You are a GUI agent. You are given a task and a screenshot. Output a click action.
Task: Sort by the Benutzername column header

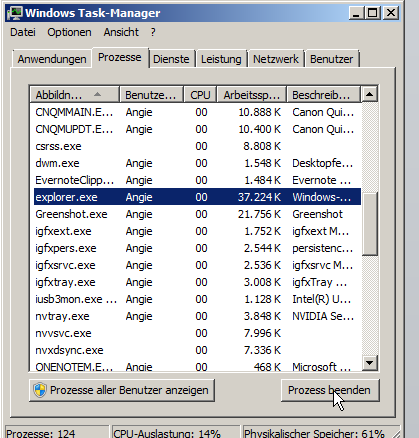click(x=151, y=95)
